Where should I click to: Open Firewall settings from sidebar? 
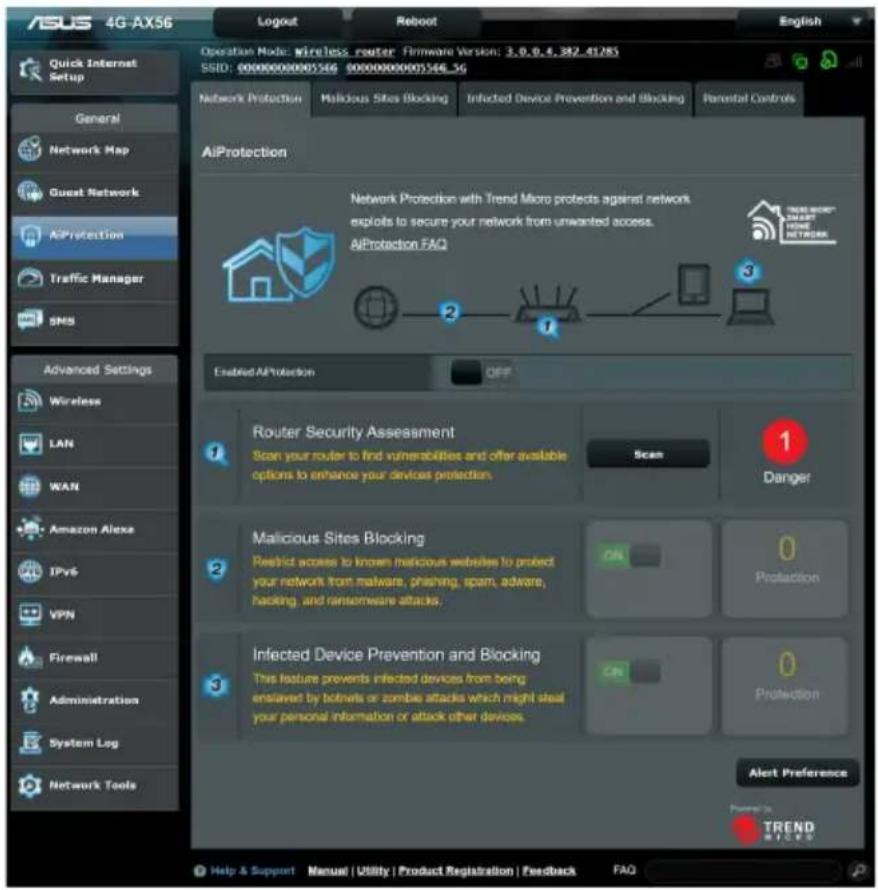pos(94,657)
